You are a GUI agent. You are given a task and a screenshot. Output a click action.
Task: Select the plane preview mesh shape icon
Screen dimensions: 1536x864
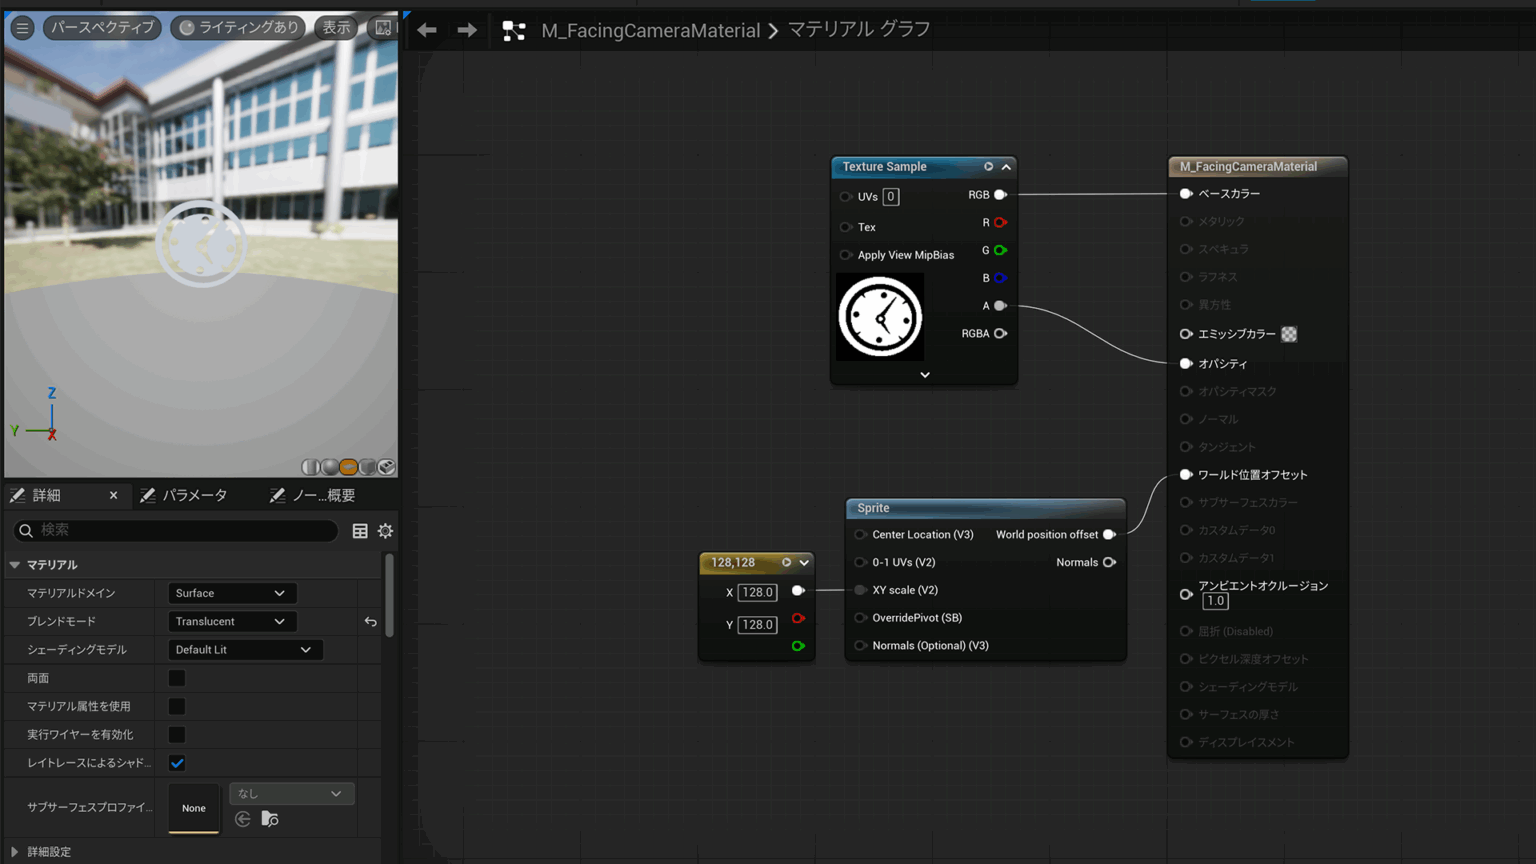click(348, 467)
